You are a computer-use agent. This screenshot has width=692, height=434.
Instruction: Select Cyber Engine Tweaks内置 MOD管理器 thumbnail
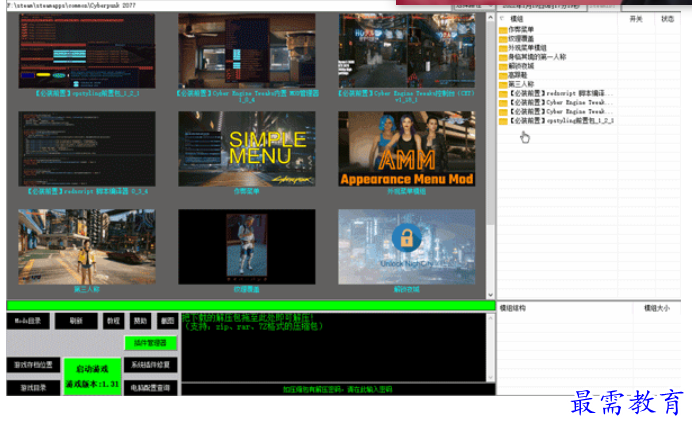247,51
